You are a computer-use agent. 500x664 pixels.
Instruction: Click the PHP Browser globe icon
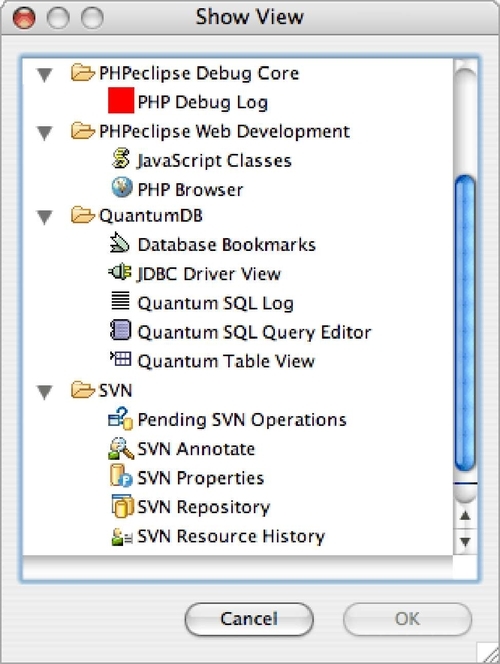(x=122, y=187)
